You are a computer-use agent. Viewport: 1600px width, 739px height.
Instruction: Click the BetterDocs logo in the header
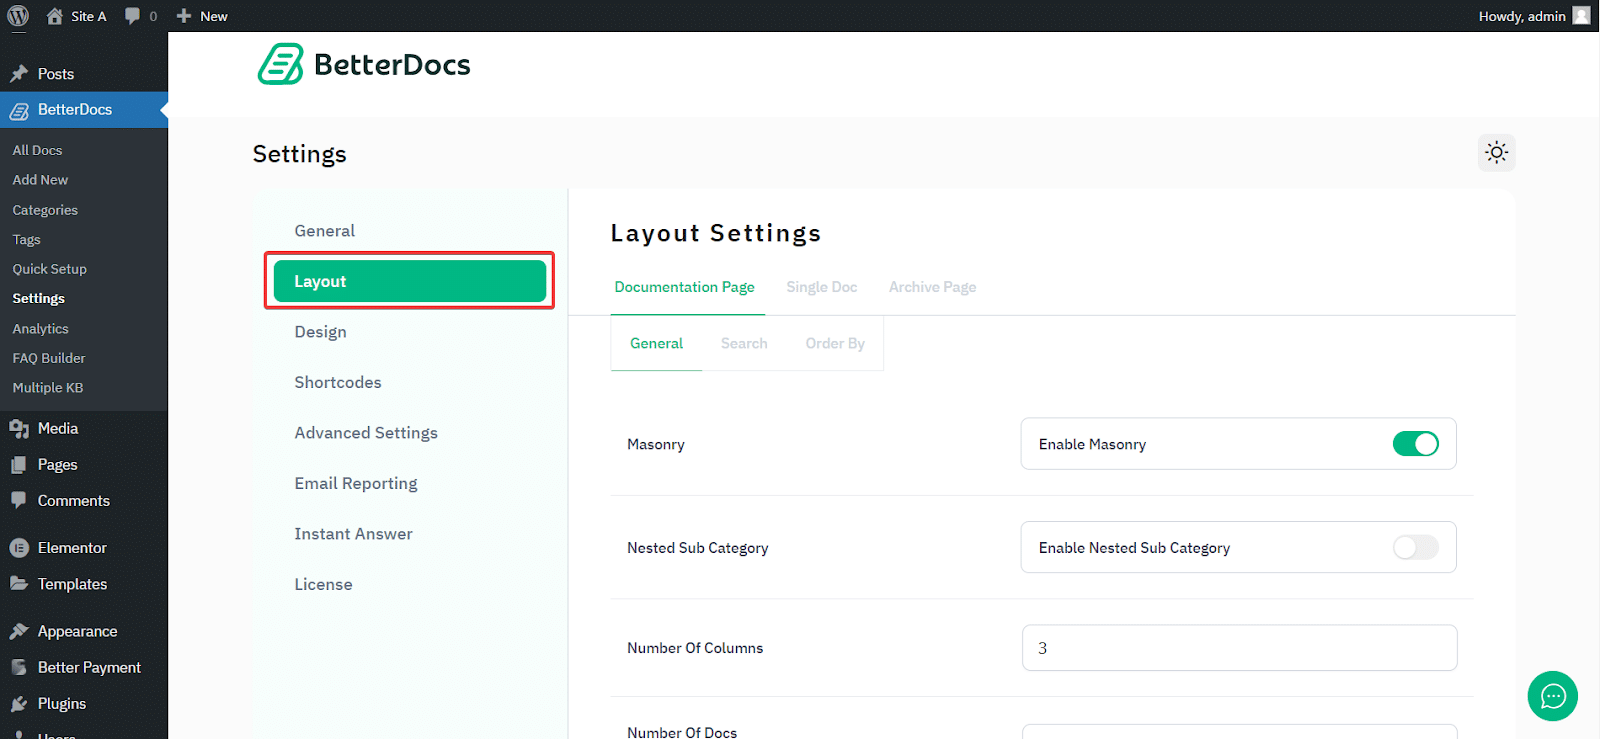[x=364, y=64]
